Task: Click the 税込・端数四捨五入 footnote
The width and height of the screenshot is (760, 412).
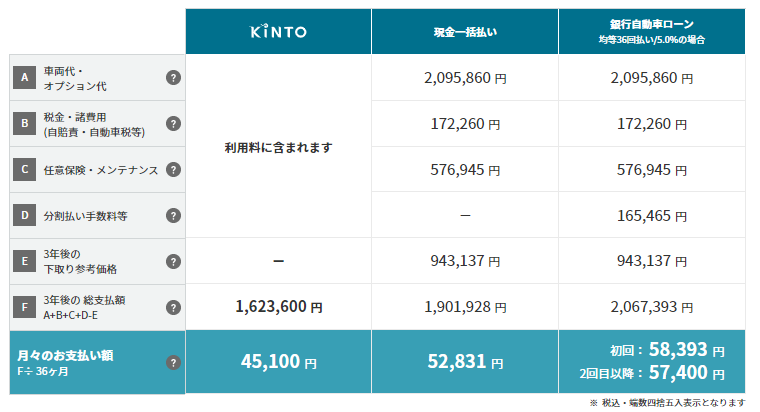Action: (x=667, y=403)
